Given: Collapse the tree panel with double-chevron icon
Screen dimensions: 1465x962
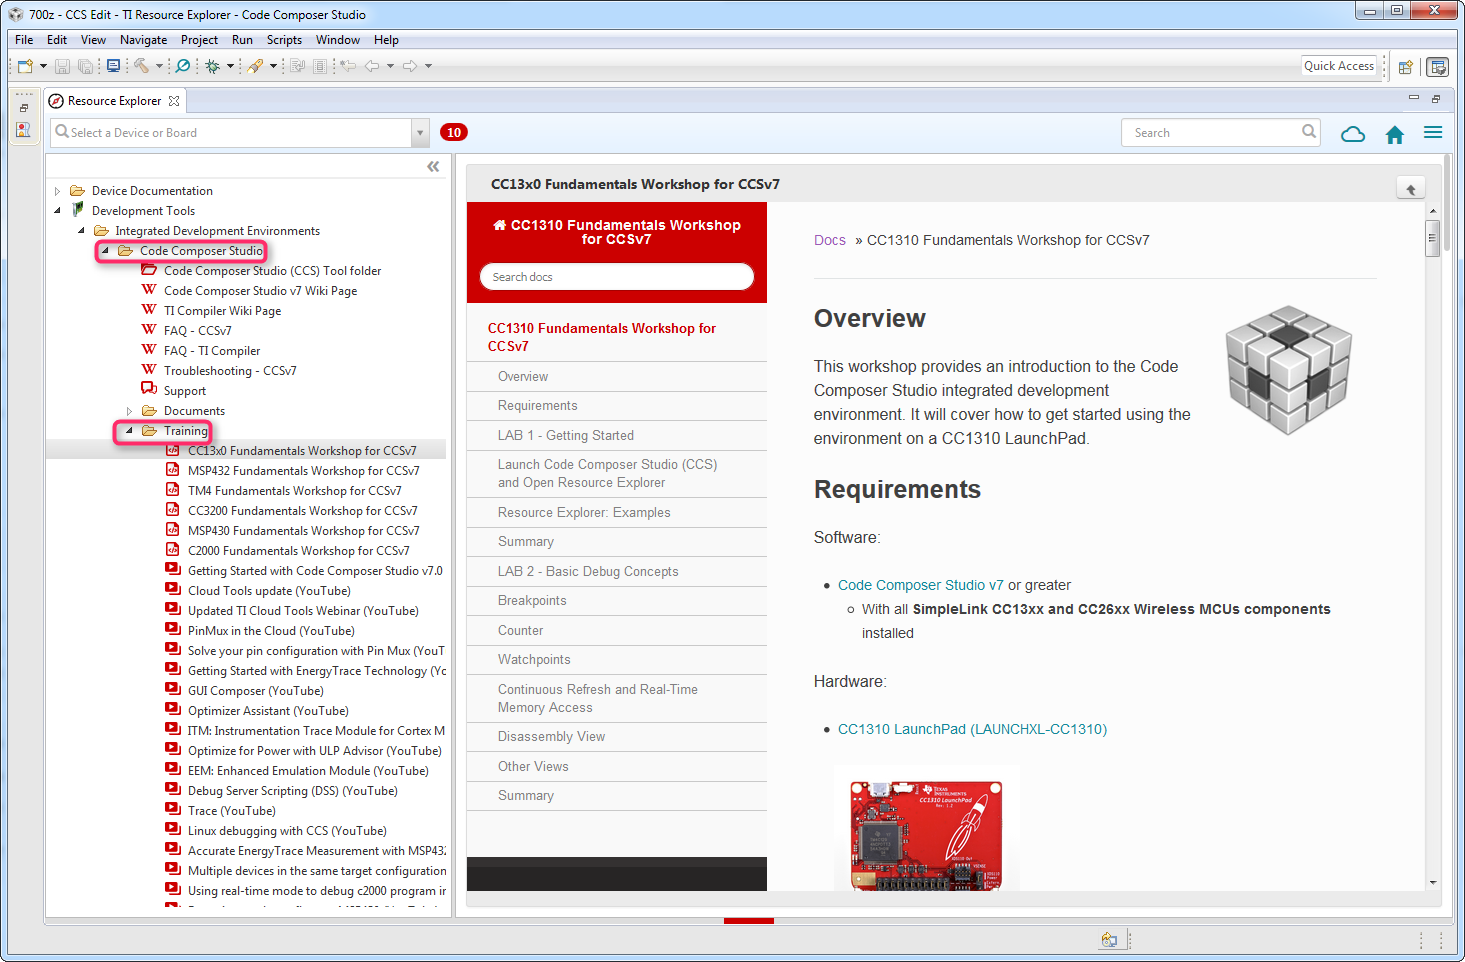Looking at the screenshot, I should click(x=433, y=167).
